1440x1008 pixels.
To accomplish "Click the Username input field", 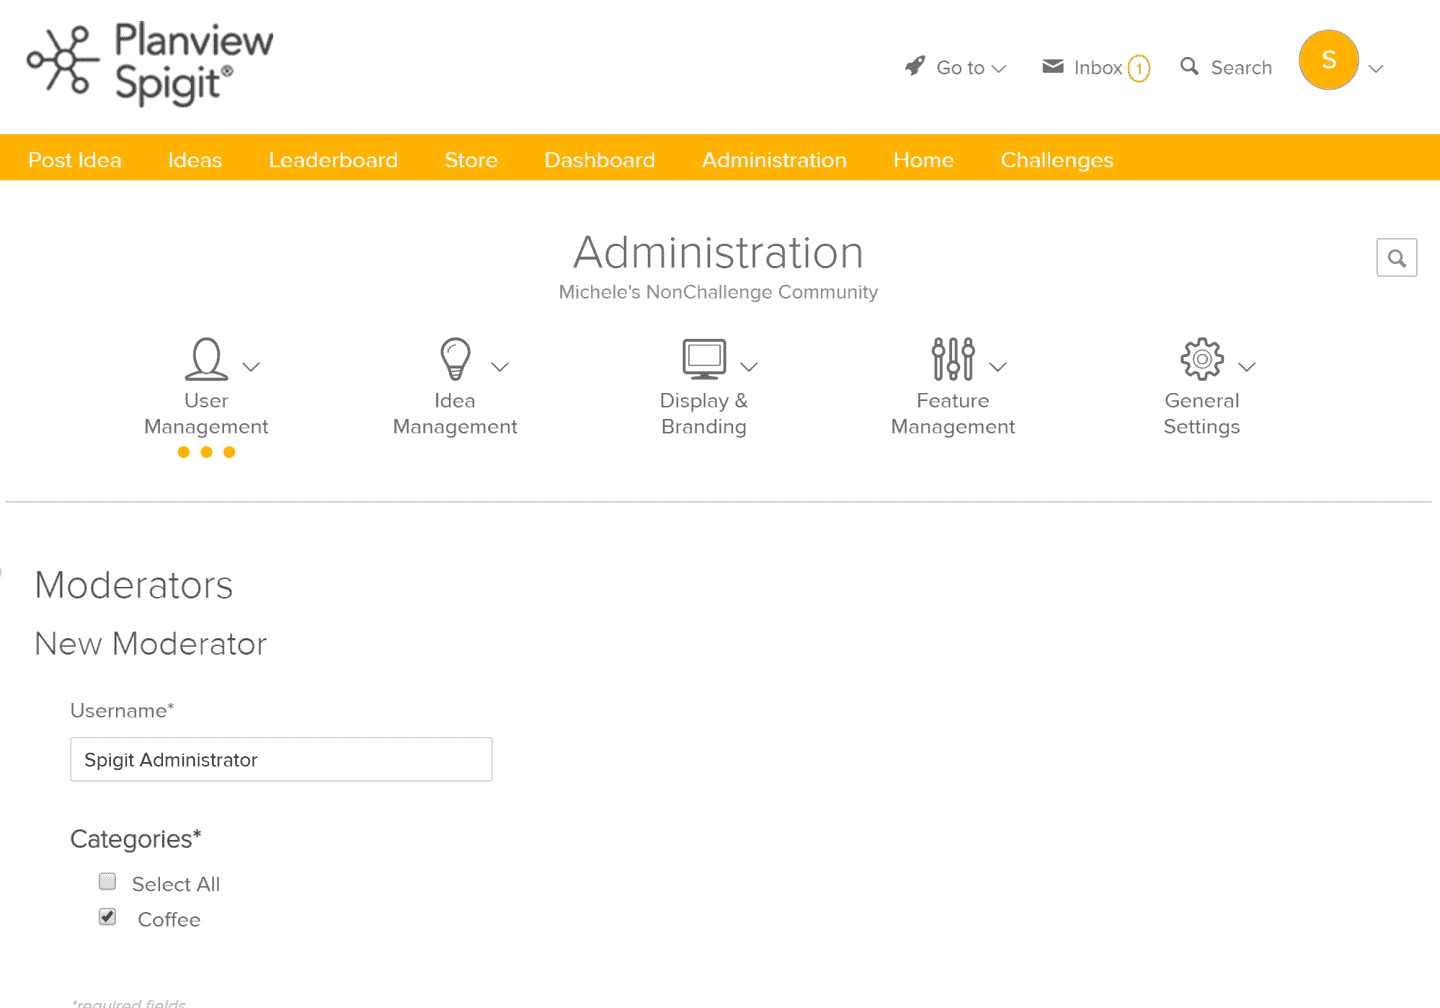I will coord(281,759).
